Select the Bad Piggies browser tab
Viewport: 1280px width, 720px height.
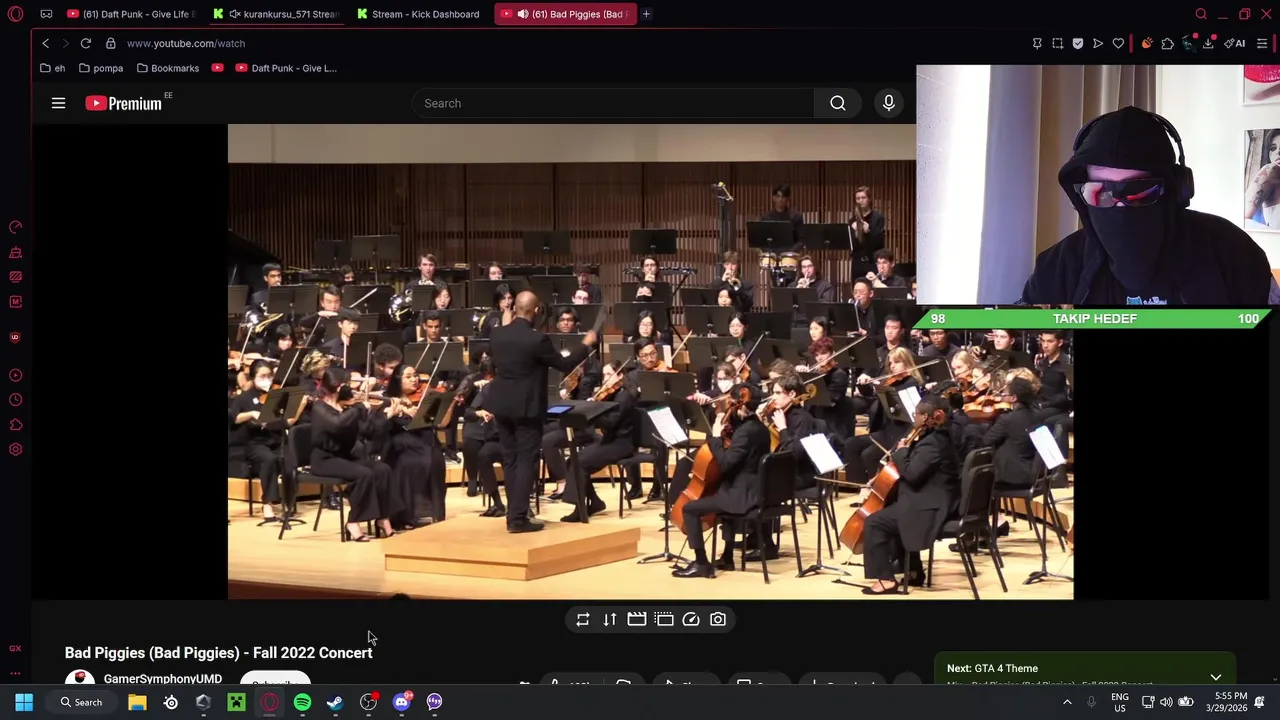(565, 14)
